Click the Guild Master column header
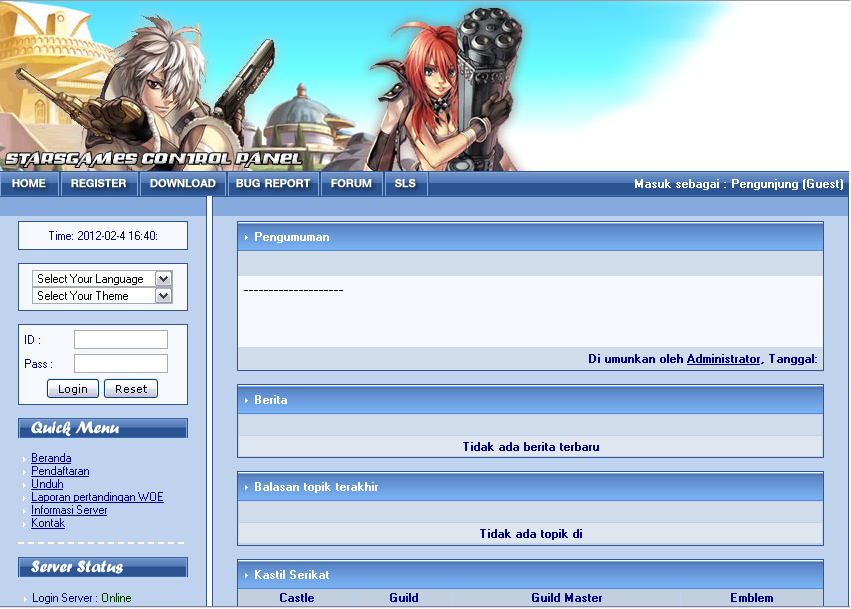Viewport: 851px width, 609px height. [x=567, y=598]
